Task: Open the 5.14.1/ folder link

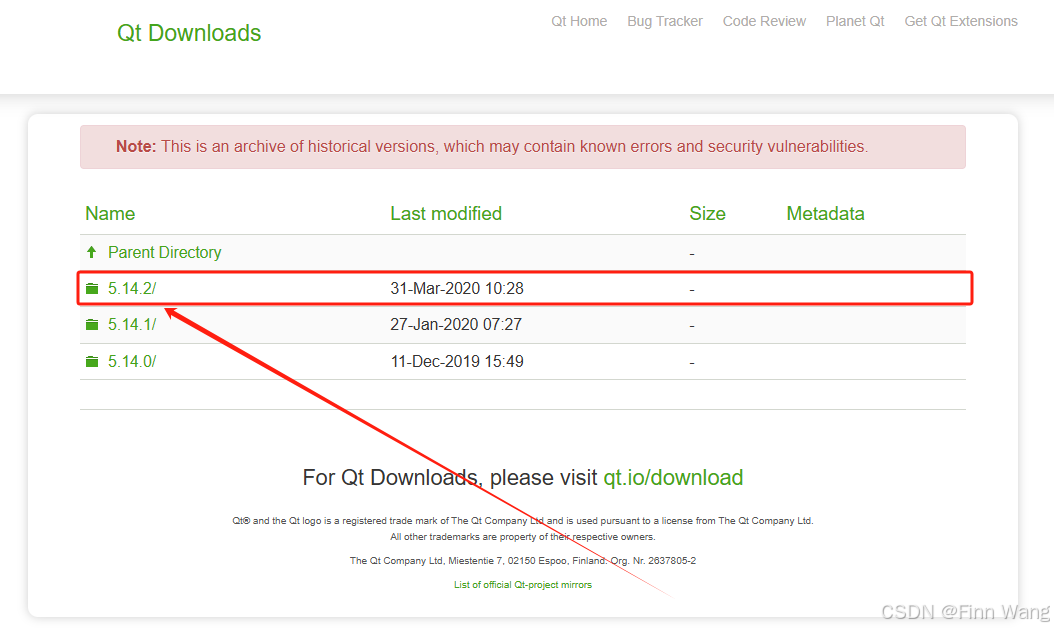Action: tap(132, 325)
